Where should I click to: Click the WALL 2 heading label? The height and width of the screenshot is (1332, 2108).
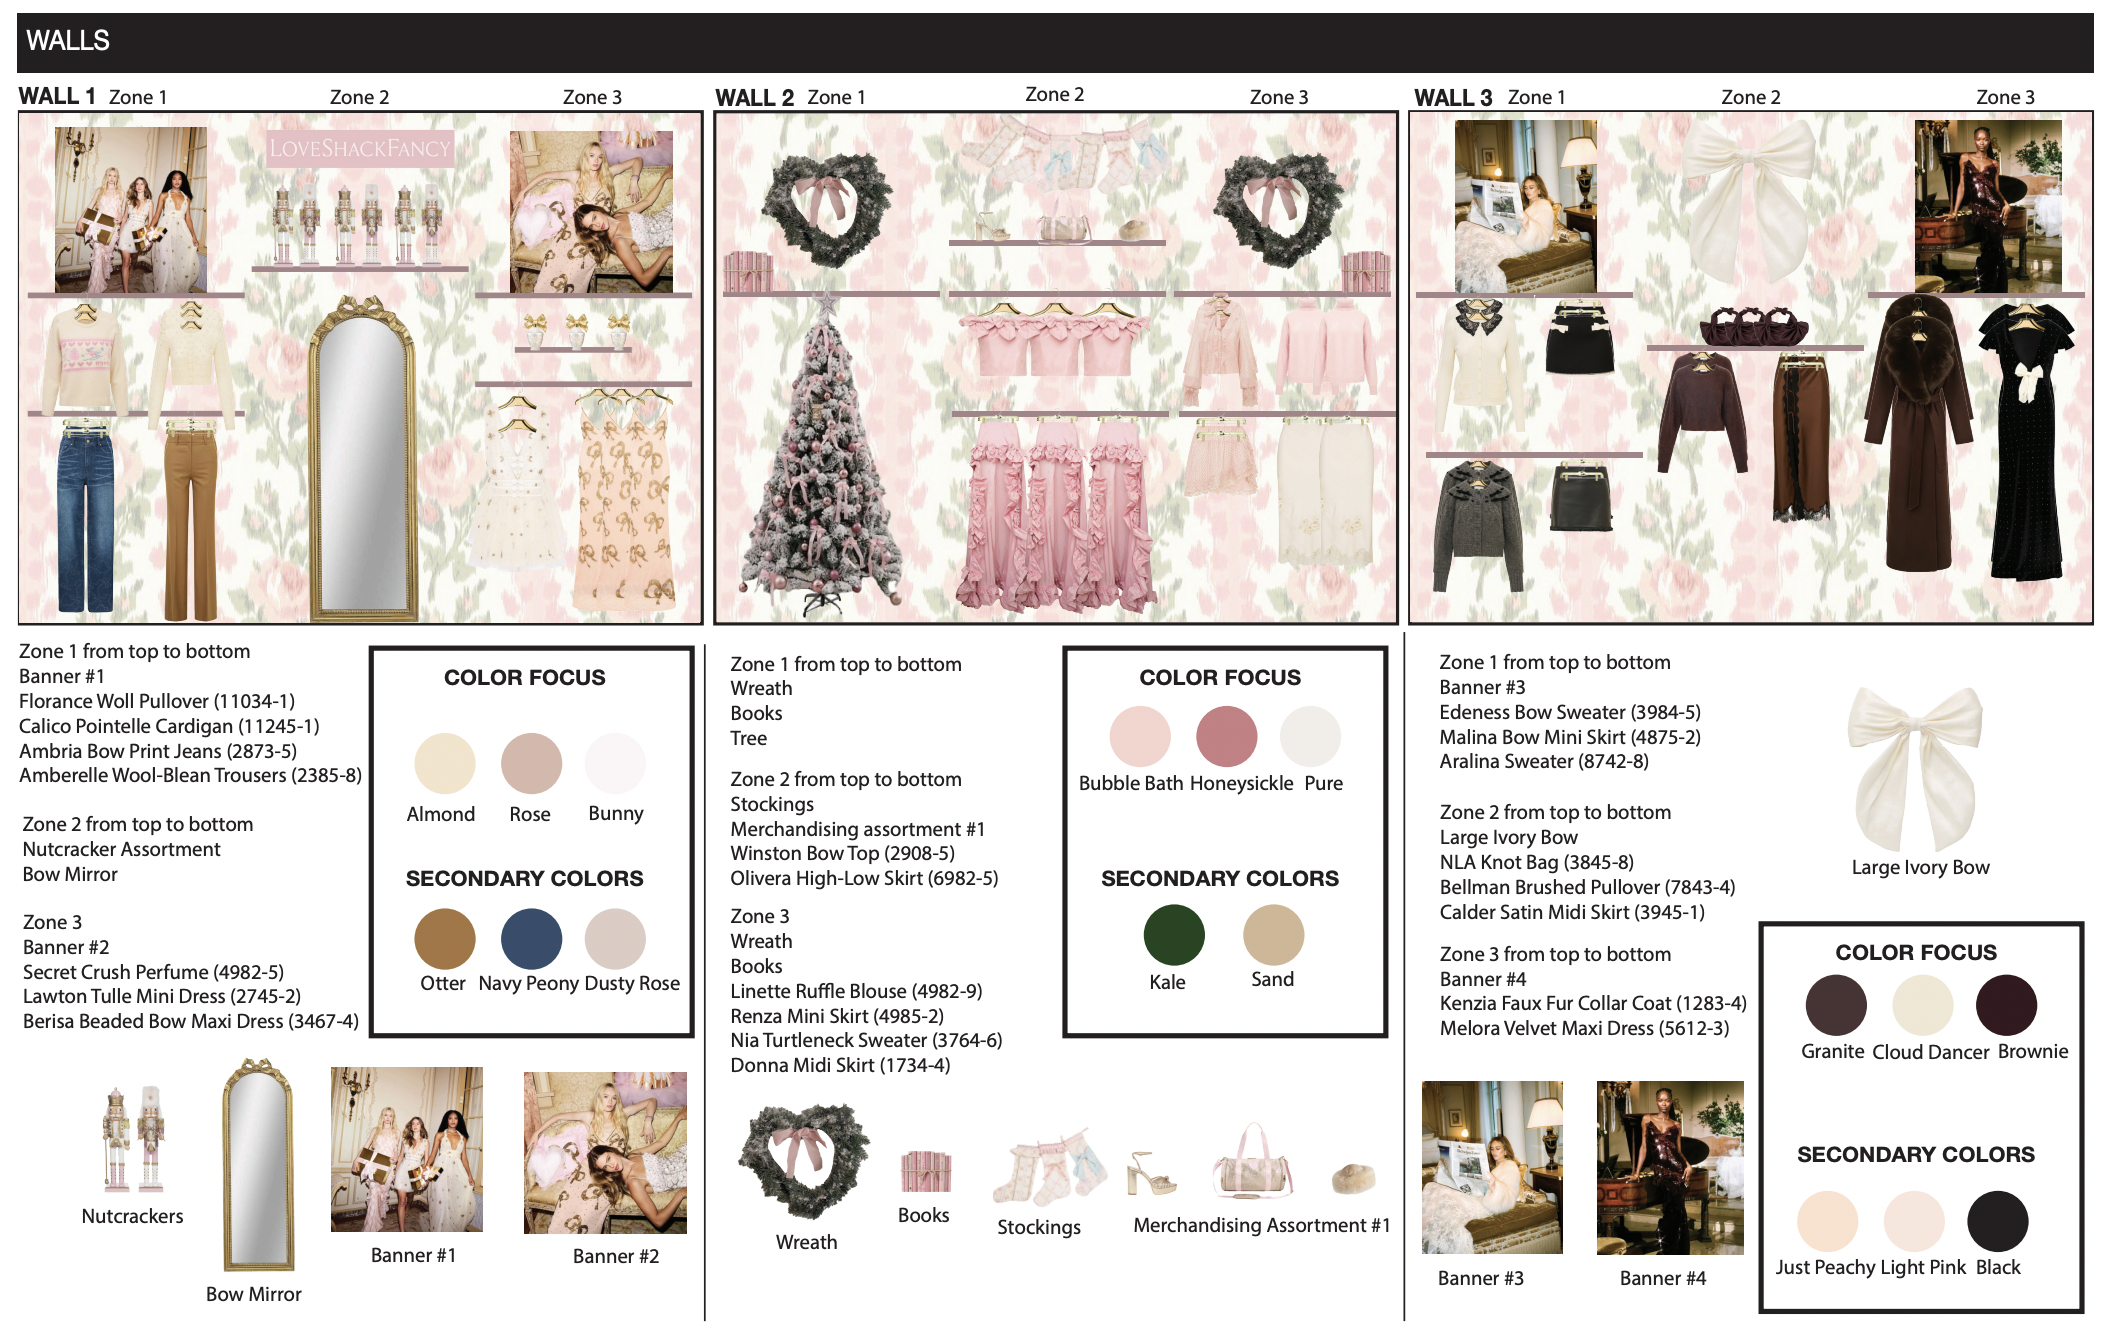tap(754, 98)
